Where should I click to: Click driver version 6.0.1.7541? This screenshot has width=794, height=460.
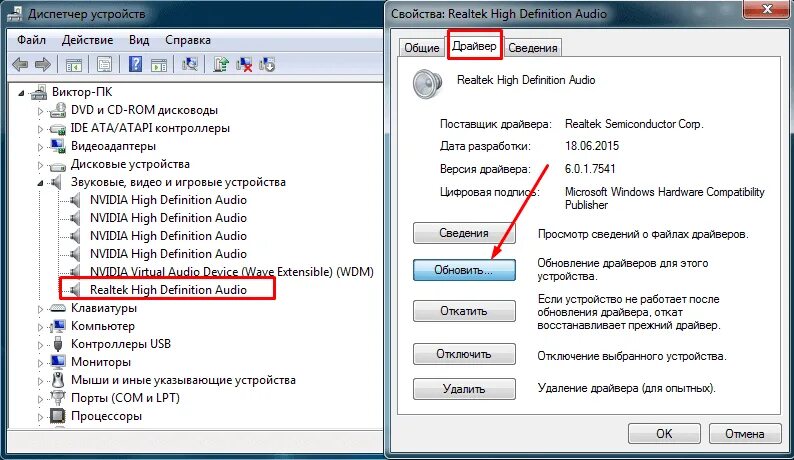590,169
